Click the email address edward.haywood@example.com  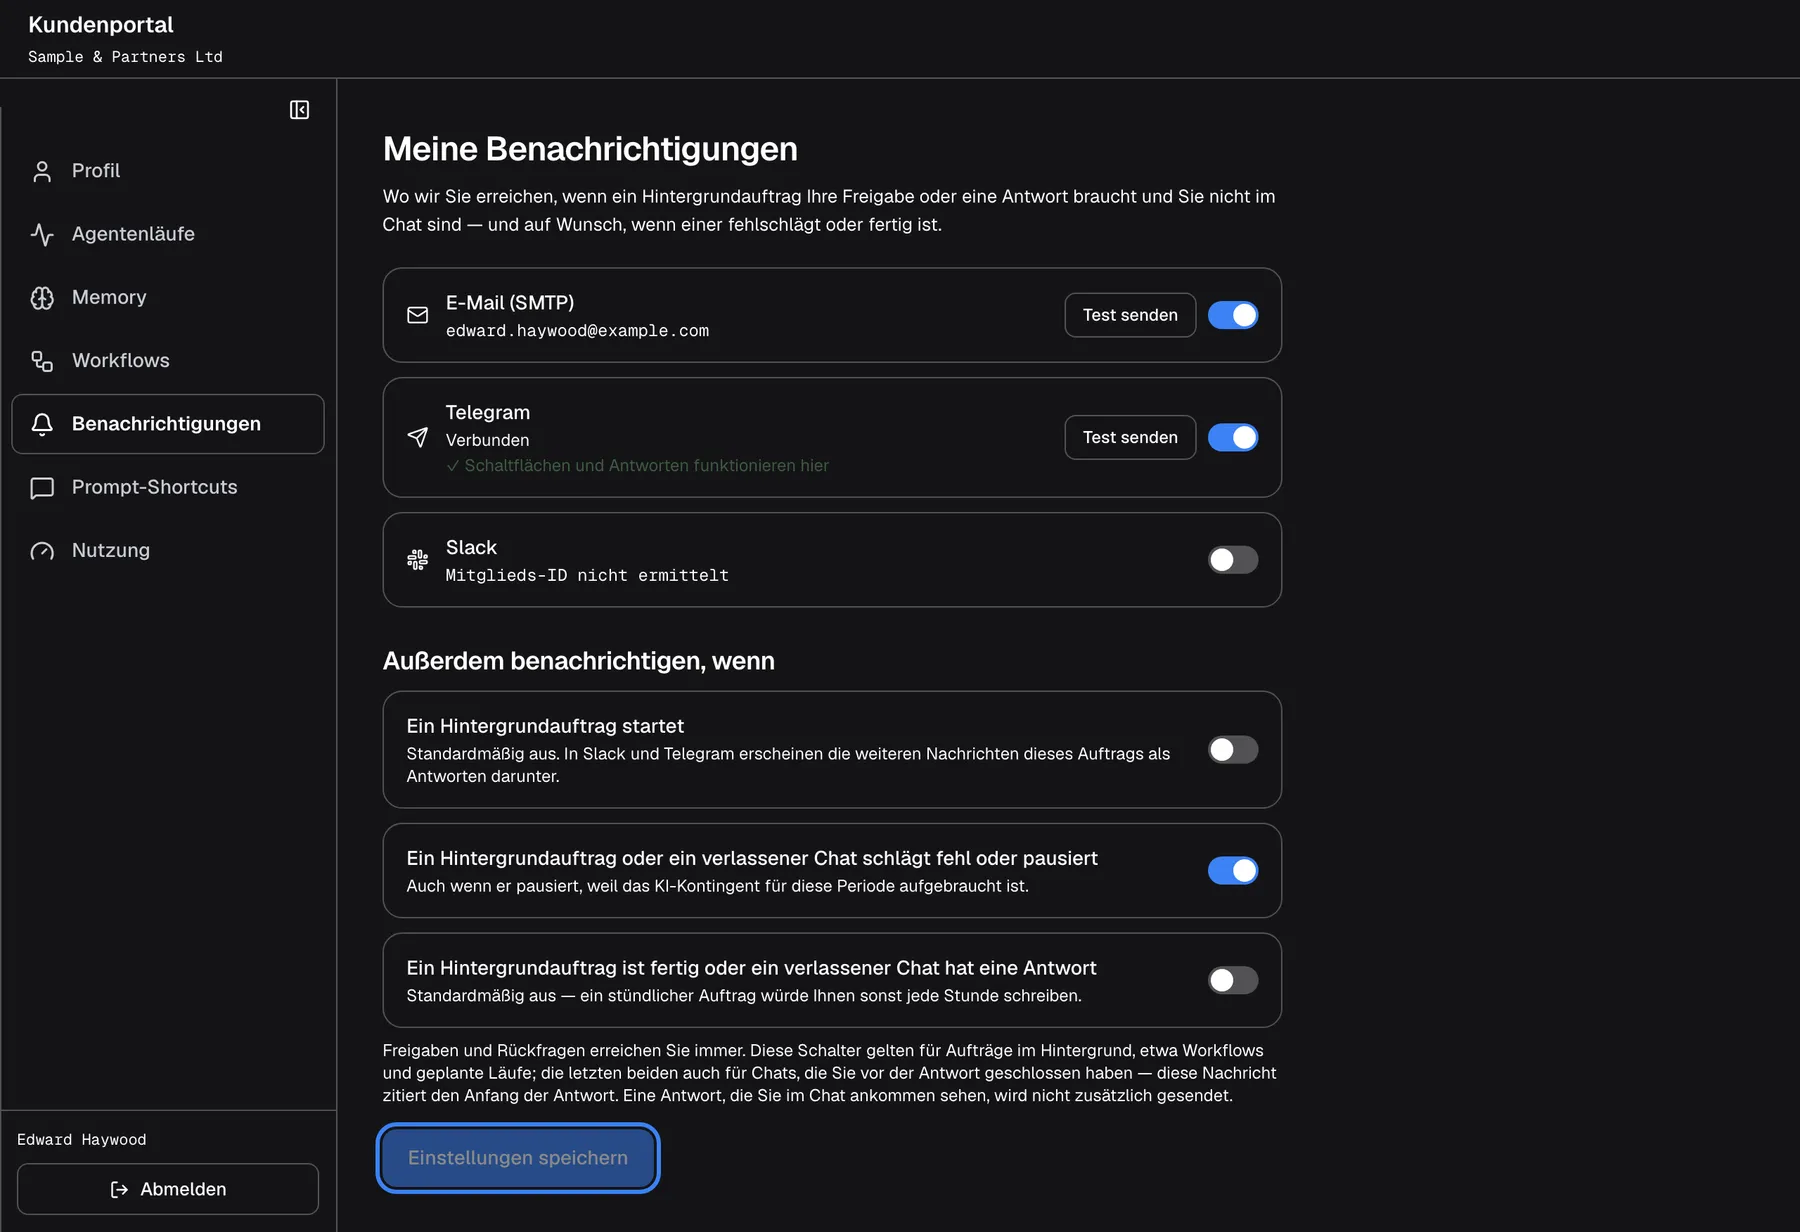[577, 331]
